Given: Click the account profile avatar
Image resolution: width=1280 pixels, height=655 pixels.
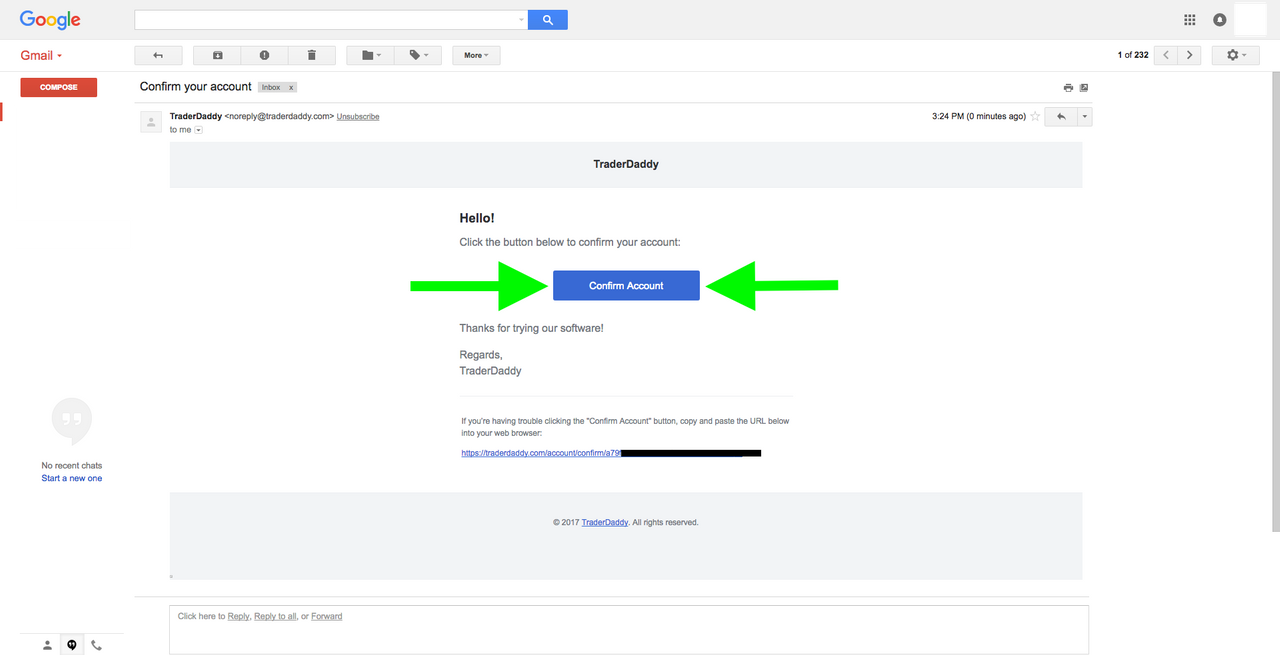Looking at the screenshot, I should point(1251,20).
